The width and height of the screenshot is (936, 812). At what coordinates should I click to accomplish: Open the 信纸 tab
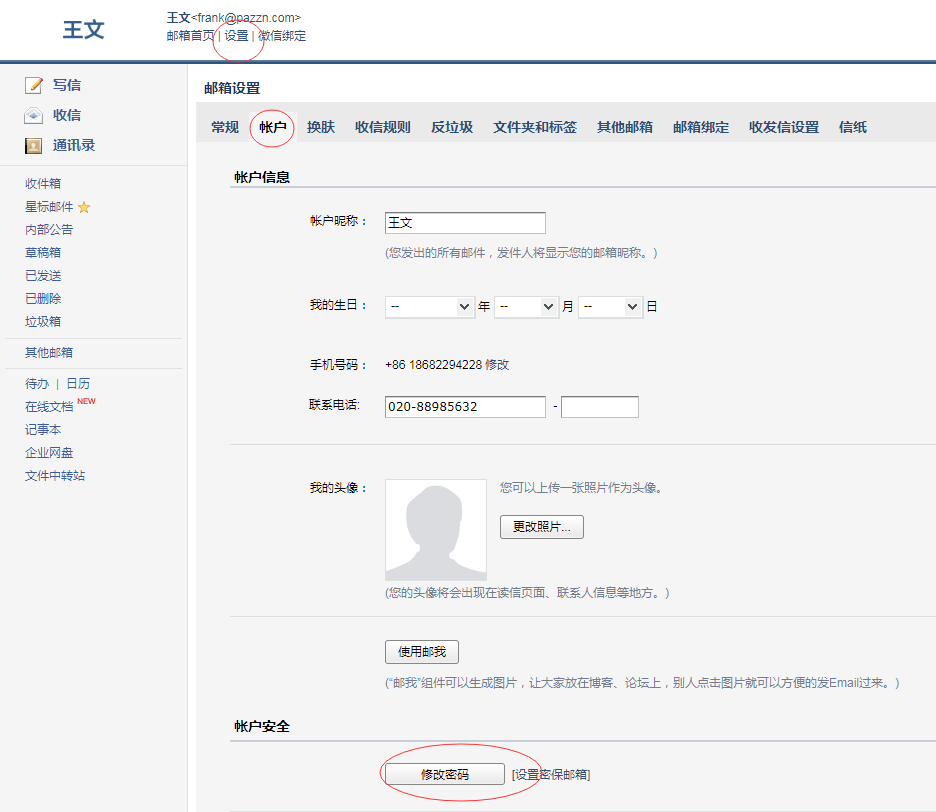[852, 127]
